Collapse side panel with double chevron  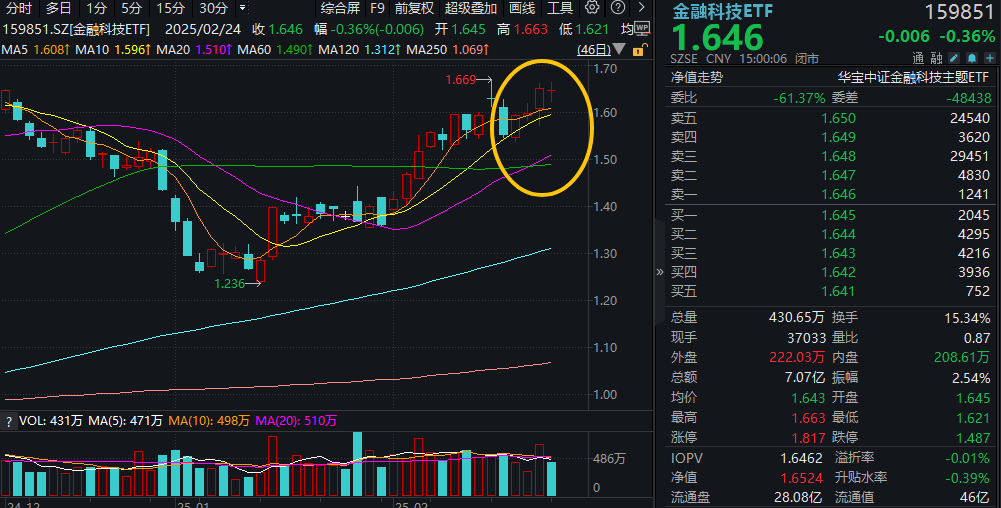point(660,272)
